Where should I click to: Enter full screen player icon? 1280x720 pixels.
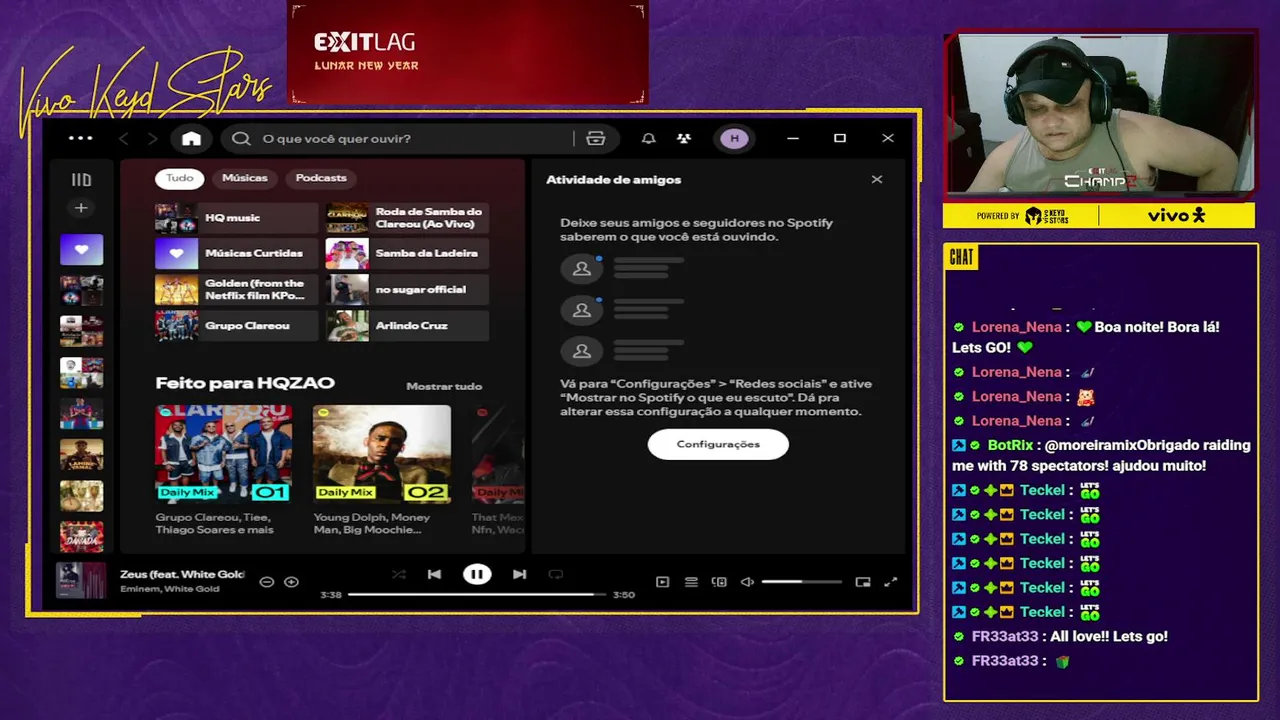(x=891, y=582)
